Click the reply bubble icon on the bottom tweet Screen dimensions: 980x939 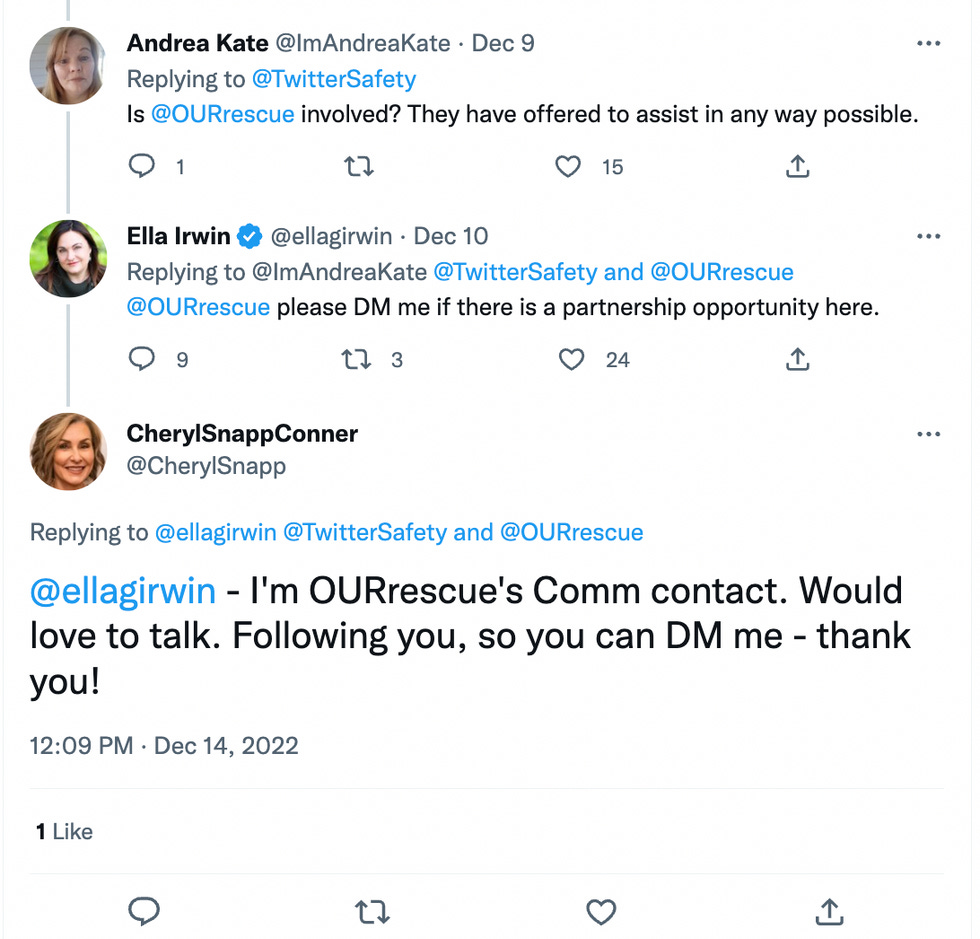(144, 911)
